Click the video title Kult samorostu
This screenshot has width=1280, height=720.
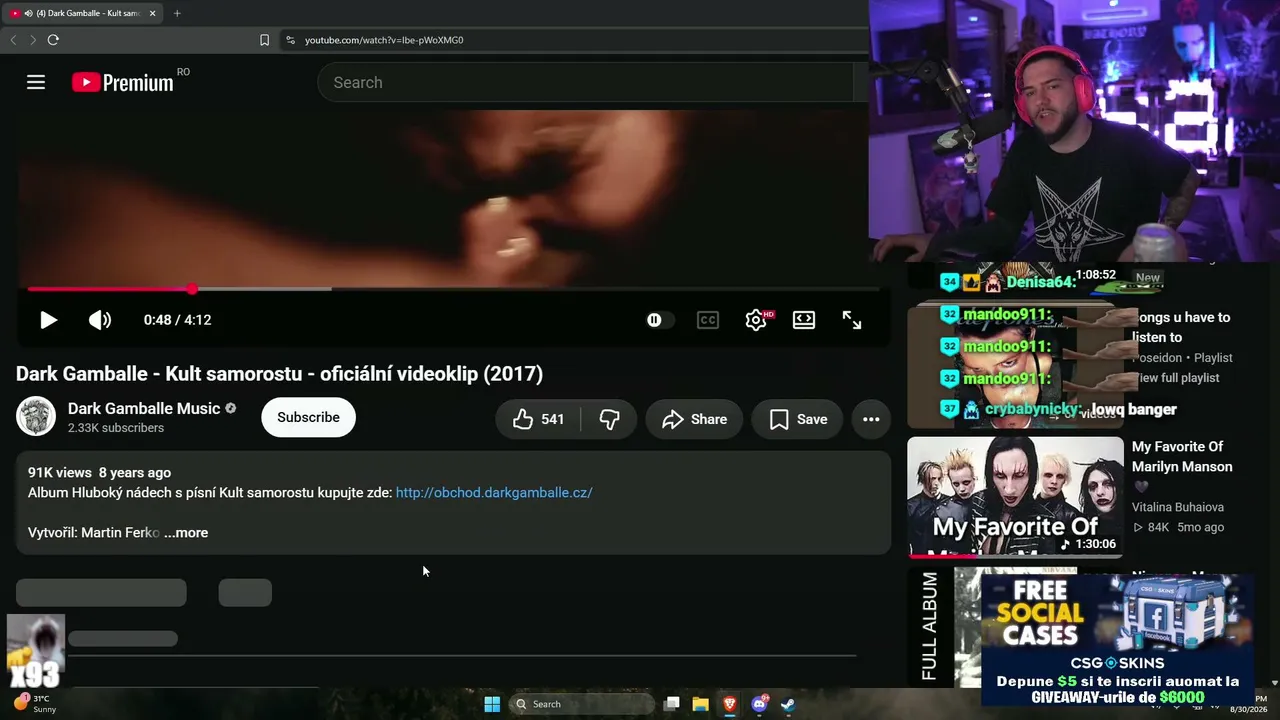coord(279,374)
